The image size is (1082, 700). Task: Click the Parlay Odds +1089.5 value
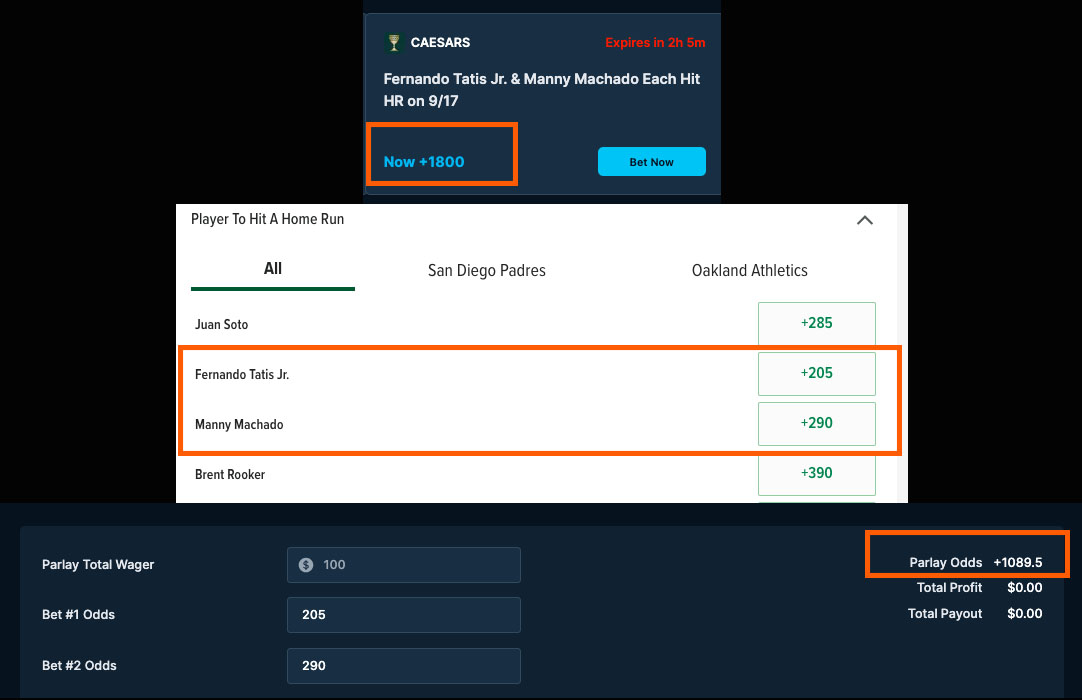point(1018,563)
